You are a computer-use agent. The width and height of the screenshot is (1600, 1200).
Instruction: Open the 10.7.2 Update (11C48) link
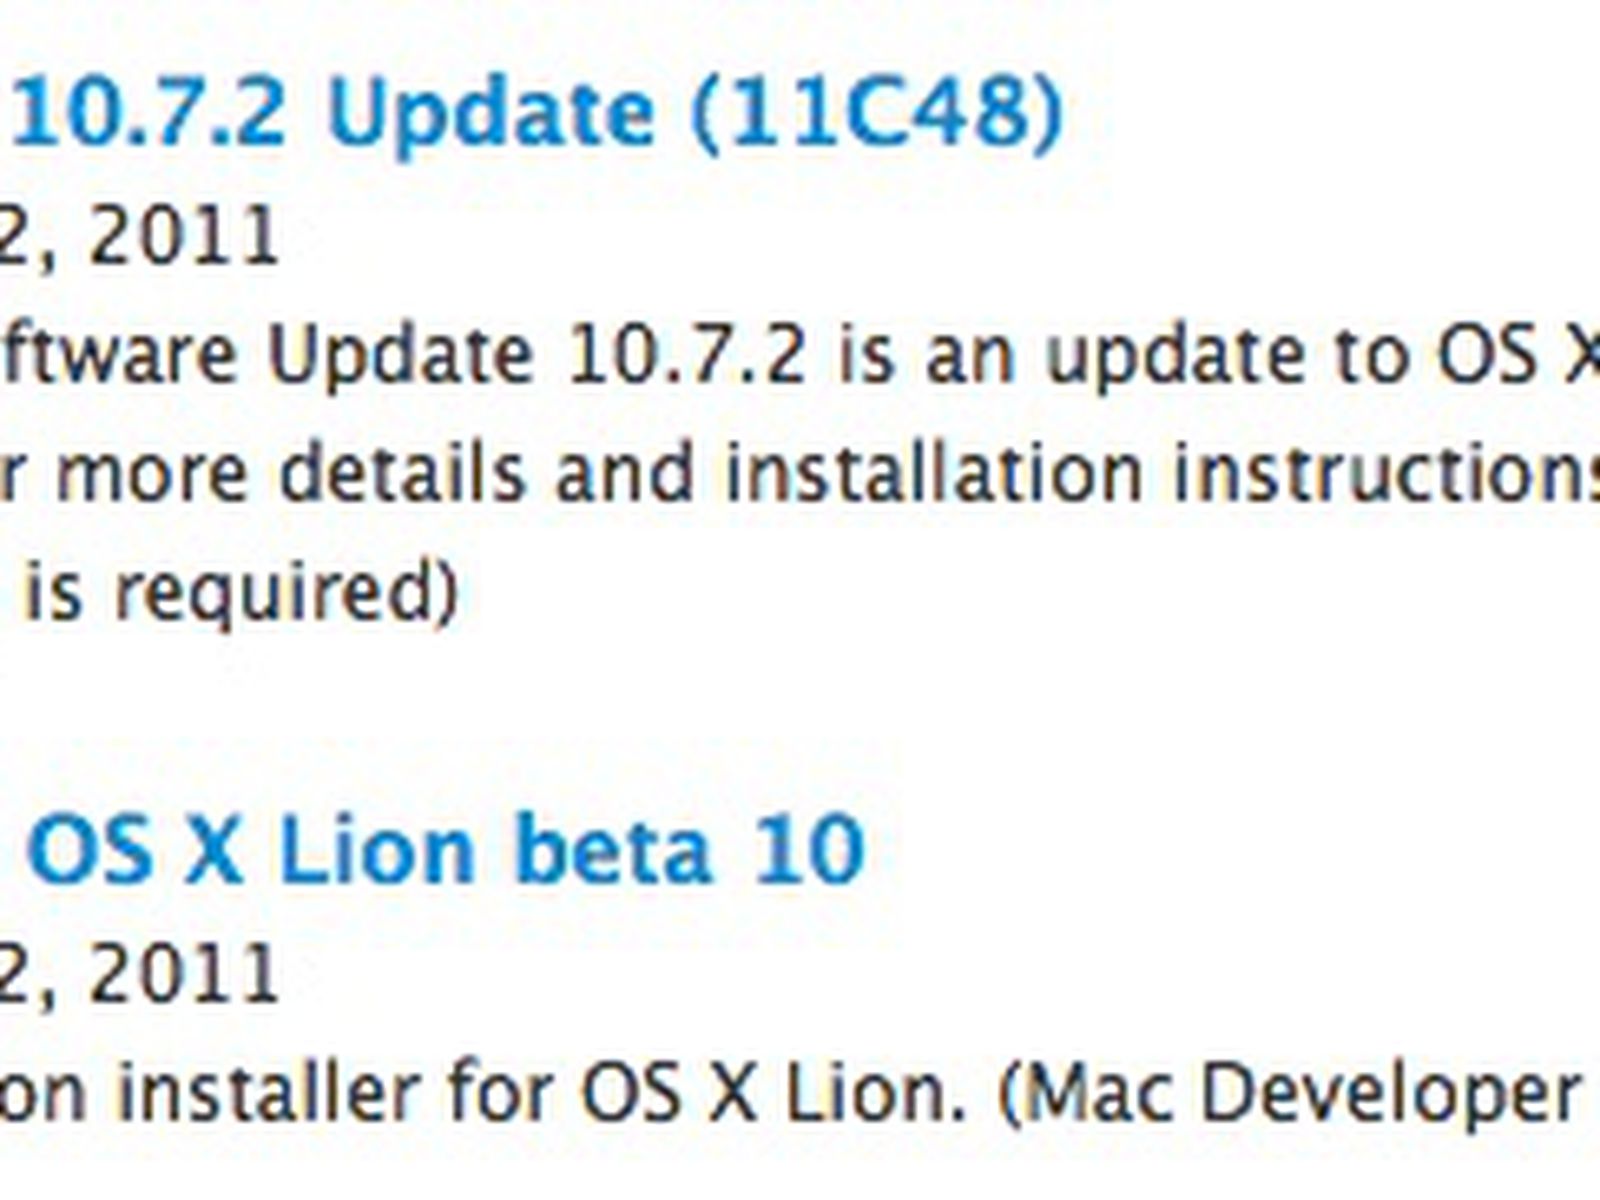pyautogui.click(x=535, y=113)
